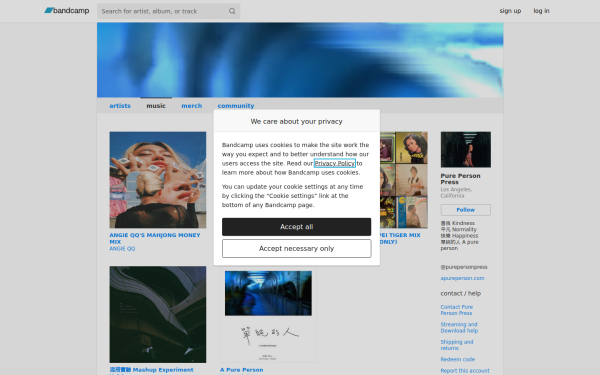The width and height of the screenshot is (600, 375).
Task: Focus the artist, album, or track search field
Action: coord(164,11)
